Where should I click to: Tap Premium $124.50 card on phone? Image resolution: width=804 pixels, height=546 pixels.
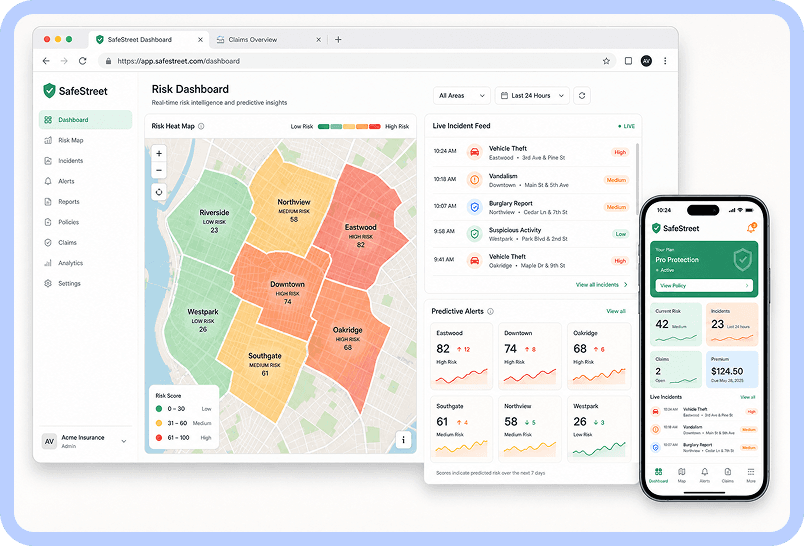(732, 369)
